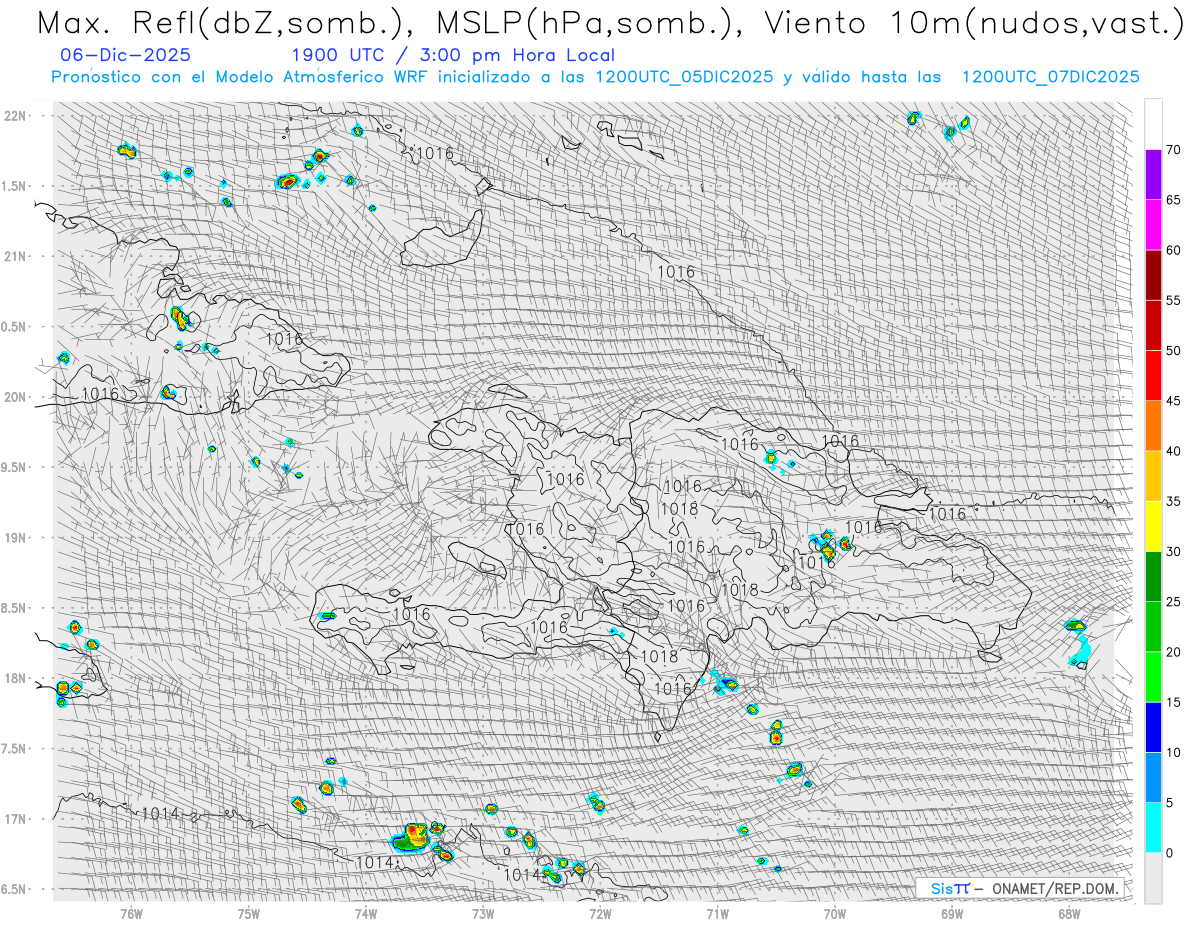Click the '35' value on the color scale
The image size is (1200, 927).
1174,501
